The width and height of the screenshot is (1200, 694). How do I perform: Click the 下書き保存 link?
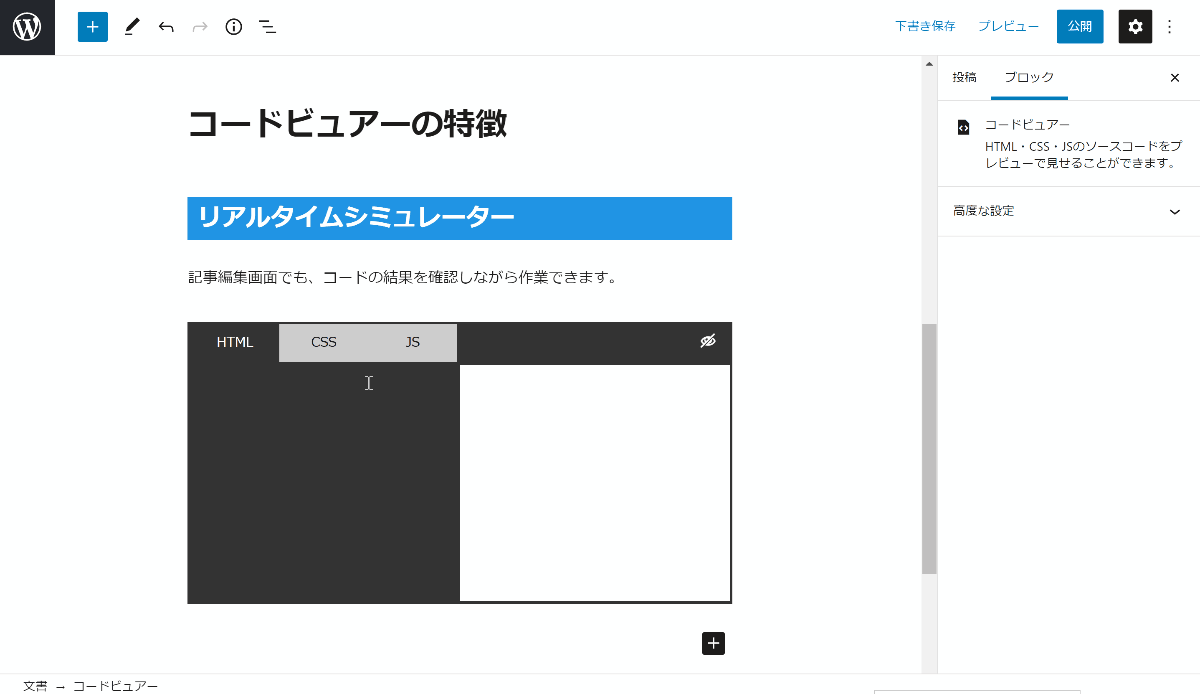pos(925,27)
